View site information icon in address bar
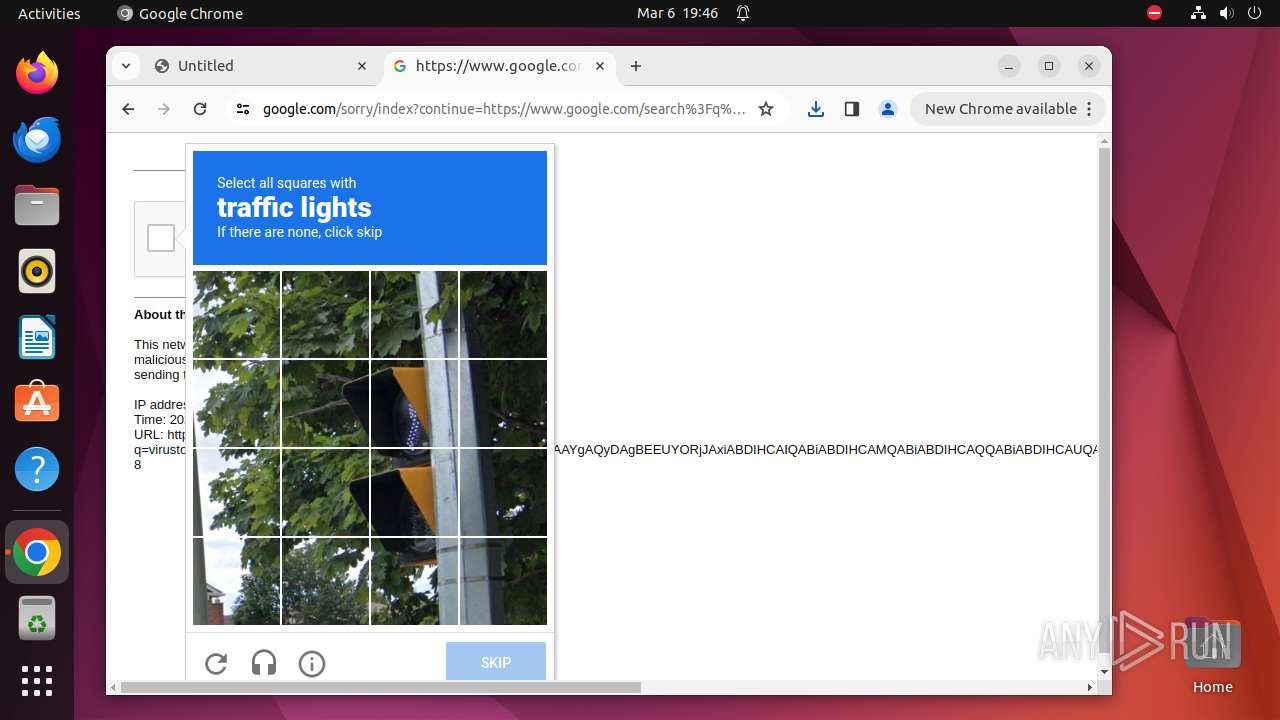 coord(243,109)
